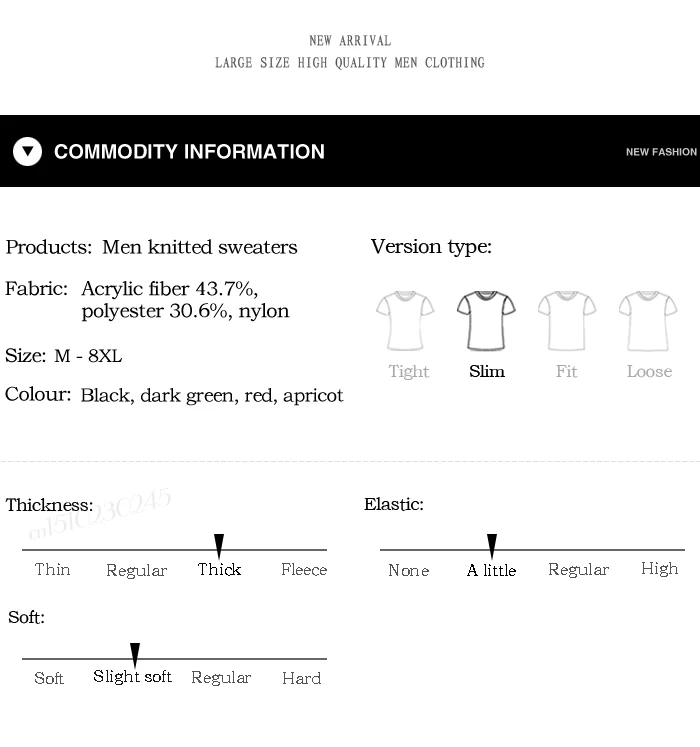Click the Men knitted sweaters product text
700x747 pixels.
[x=200, y=247]
